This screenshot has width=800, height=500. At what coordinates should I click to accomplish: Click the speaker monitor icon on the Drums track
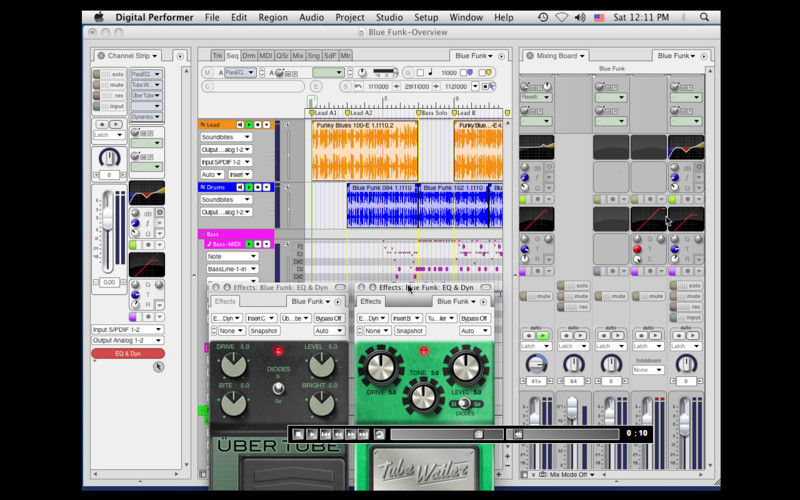240,187
